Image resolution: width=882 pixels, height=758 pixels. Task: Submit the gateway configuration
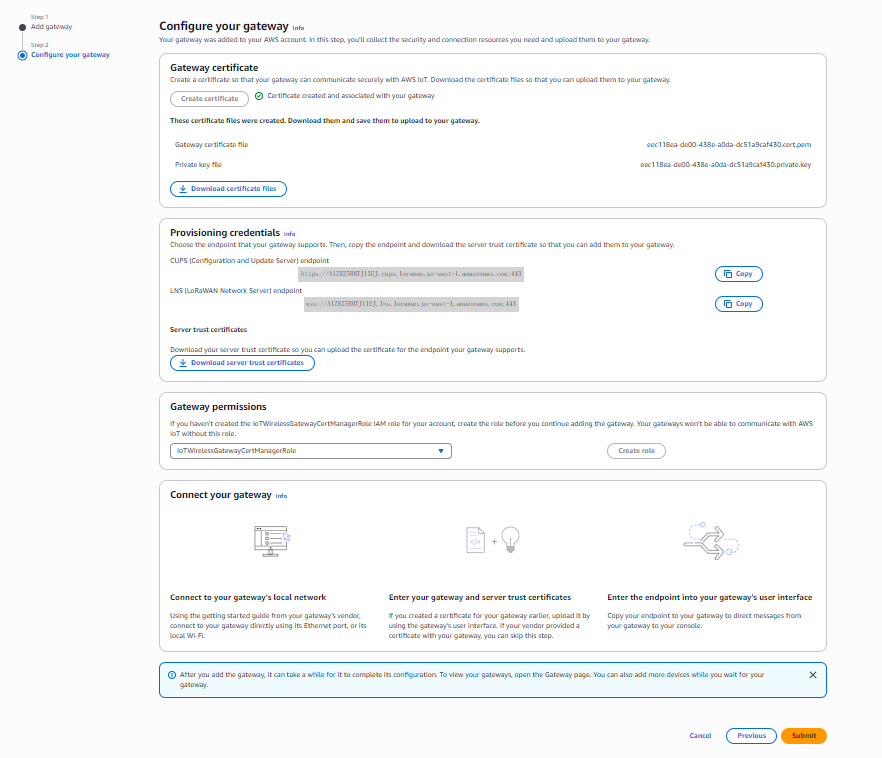coord(803,736)
